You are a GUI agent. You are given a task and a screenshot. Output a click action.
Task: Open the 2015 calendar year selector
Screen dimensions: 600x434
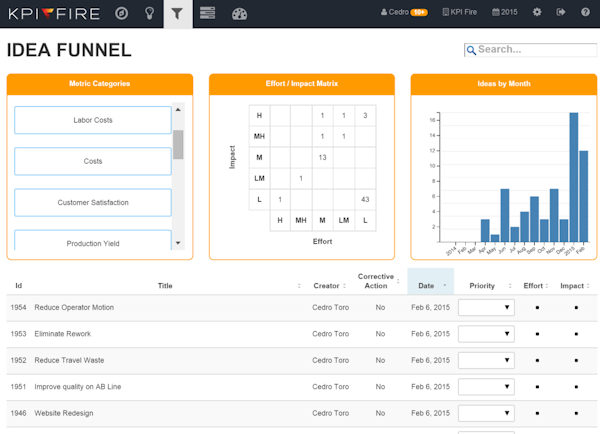[x=505, y=13]
